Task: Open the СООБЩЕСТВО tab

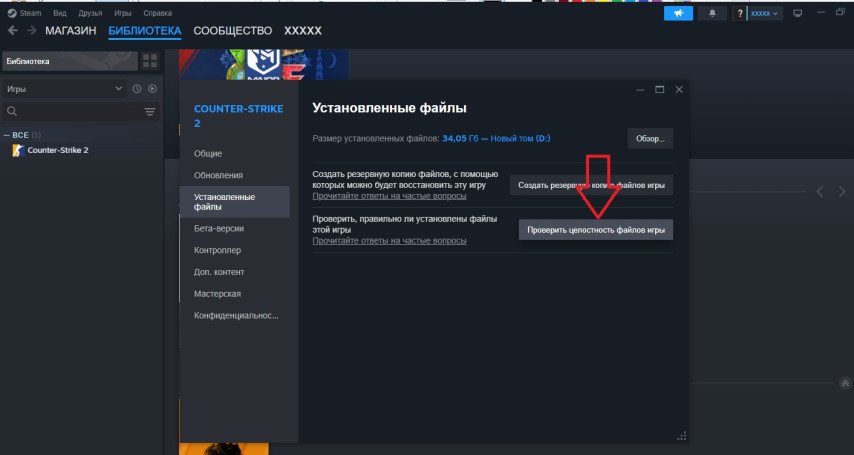Action: pos(233,31)
